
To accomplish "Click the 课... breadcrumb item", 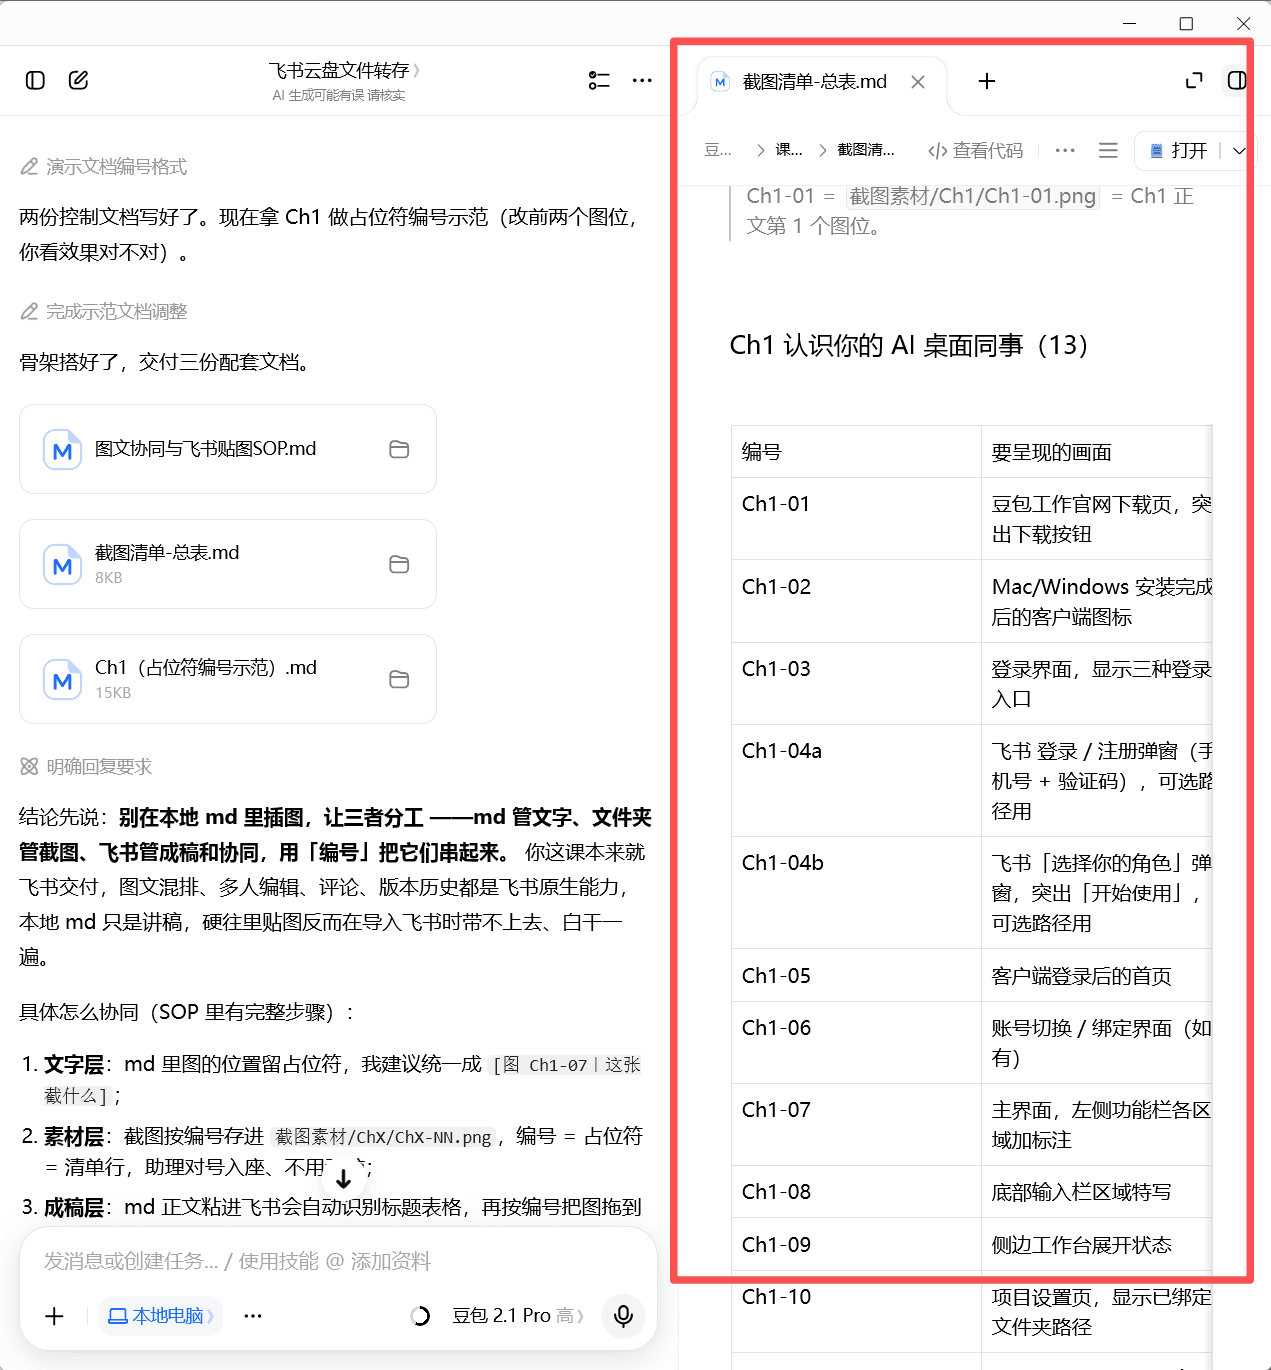I will (x=789, y=150).
